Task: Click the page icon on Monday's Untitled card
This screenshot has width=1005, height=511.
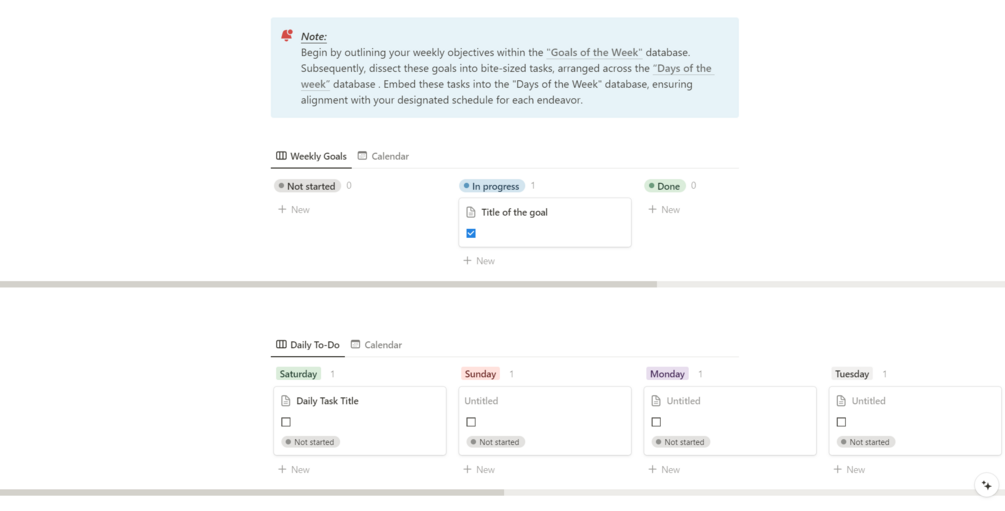Action: point(656,401)
